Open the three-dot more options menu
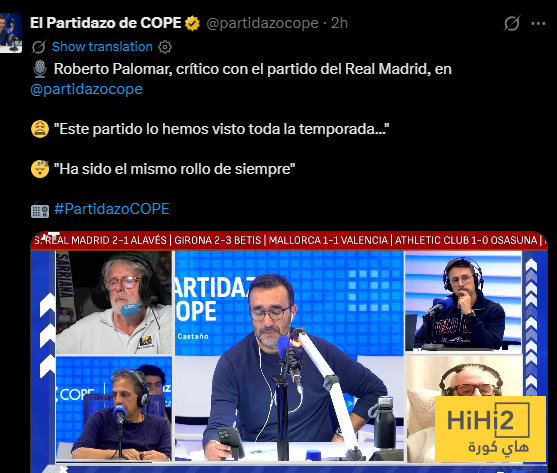557x473 pixels. (x=538, y=23)
